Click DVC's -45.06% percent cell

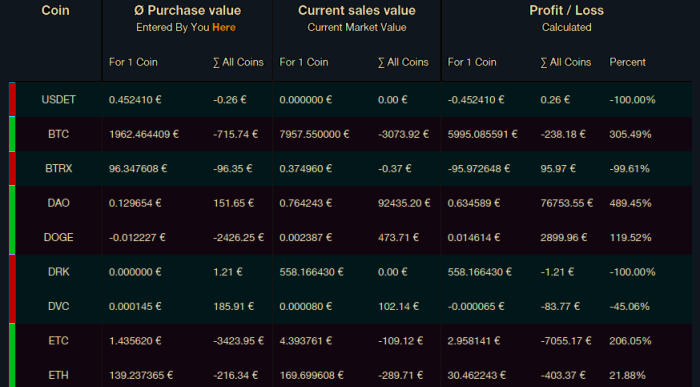point(629,306)
